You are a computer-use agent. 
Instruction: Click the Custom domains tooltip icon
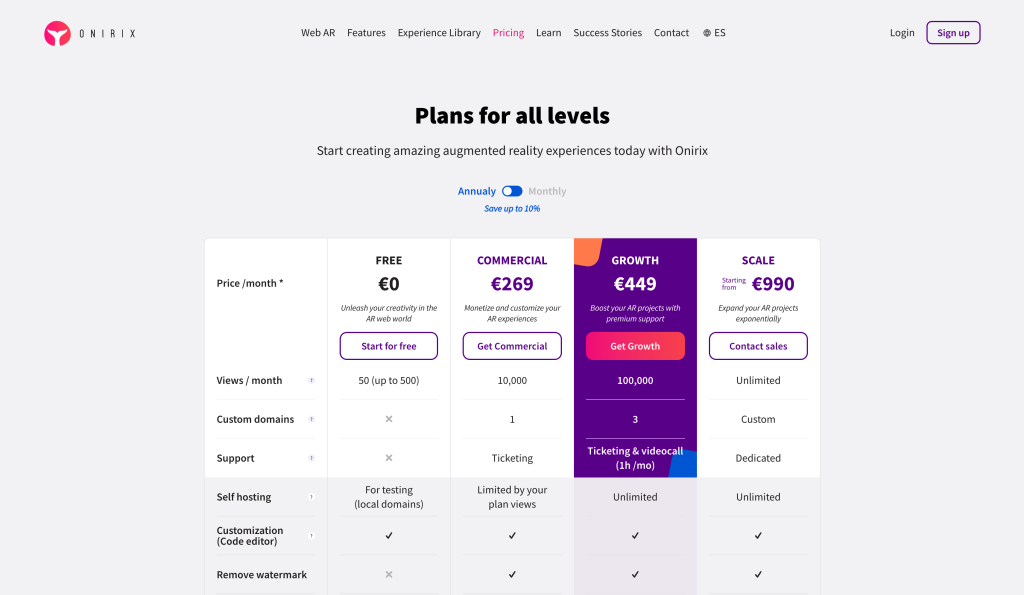click(x=311, y=419)
